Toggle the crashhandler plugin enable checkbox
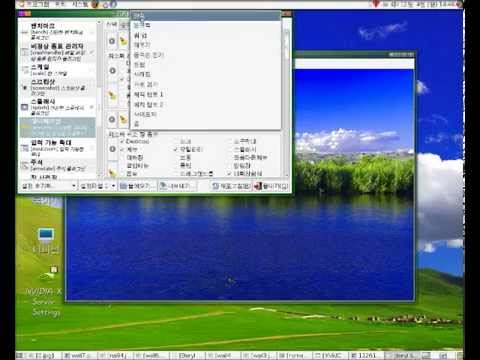 [x=92, y=52]
